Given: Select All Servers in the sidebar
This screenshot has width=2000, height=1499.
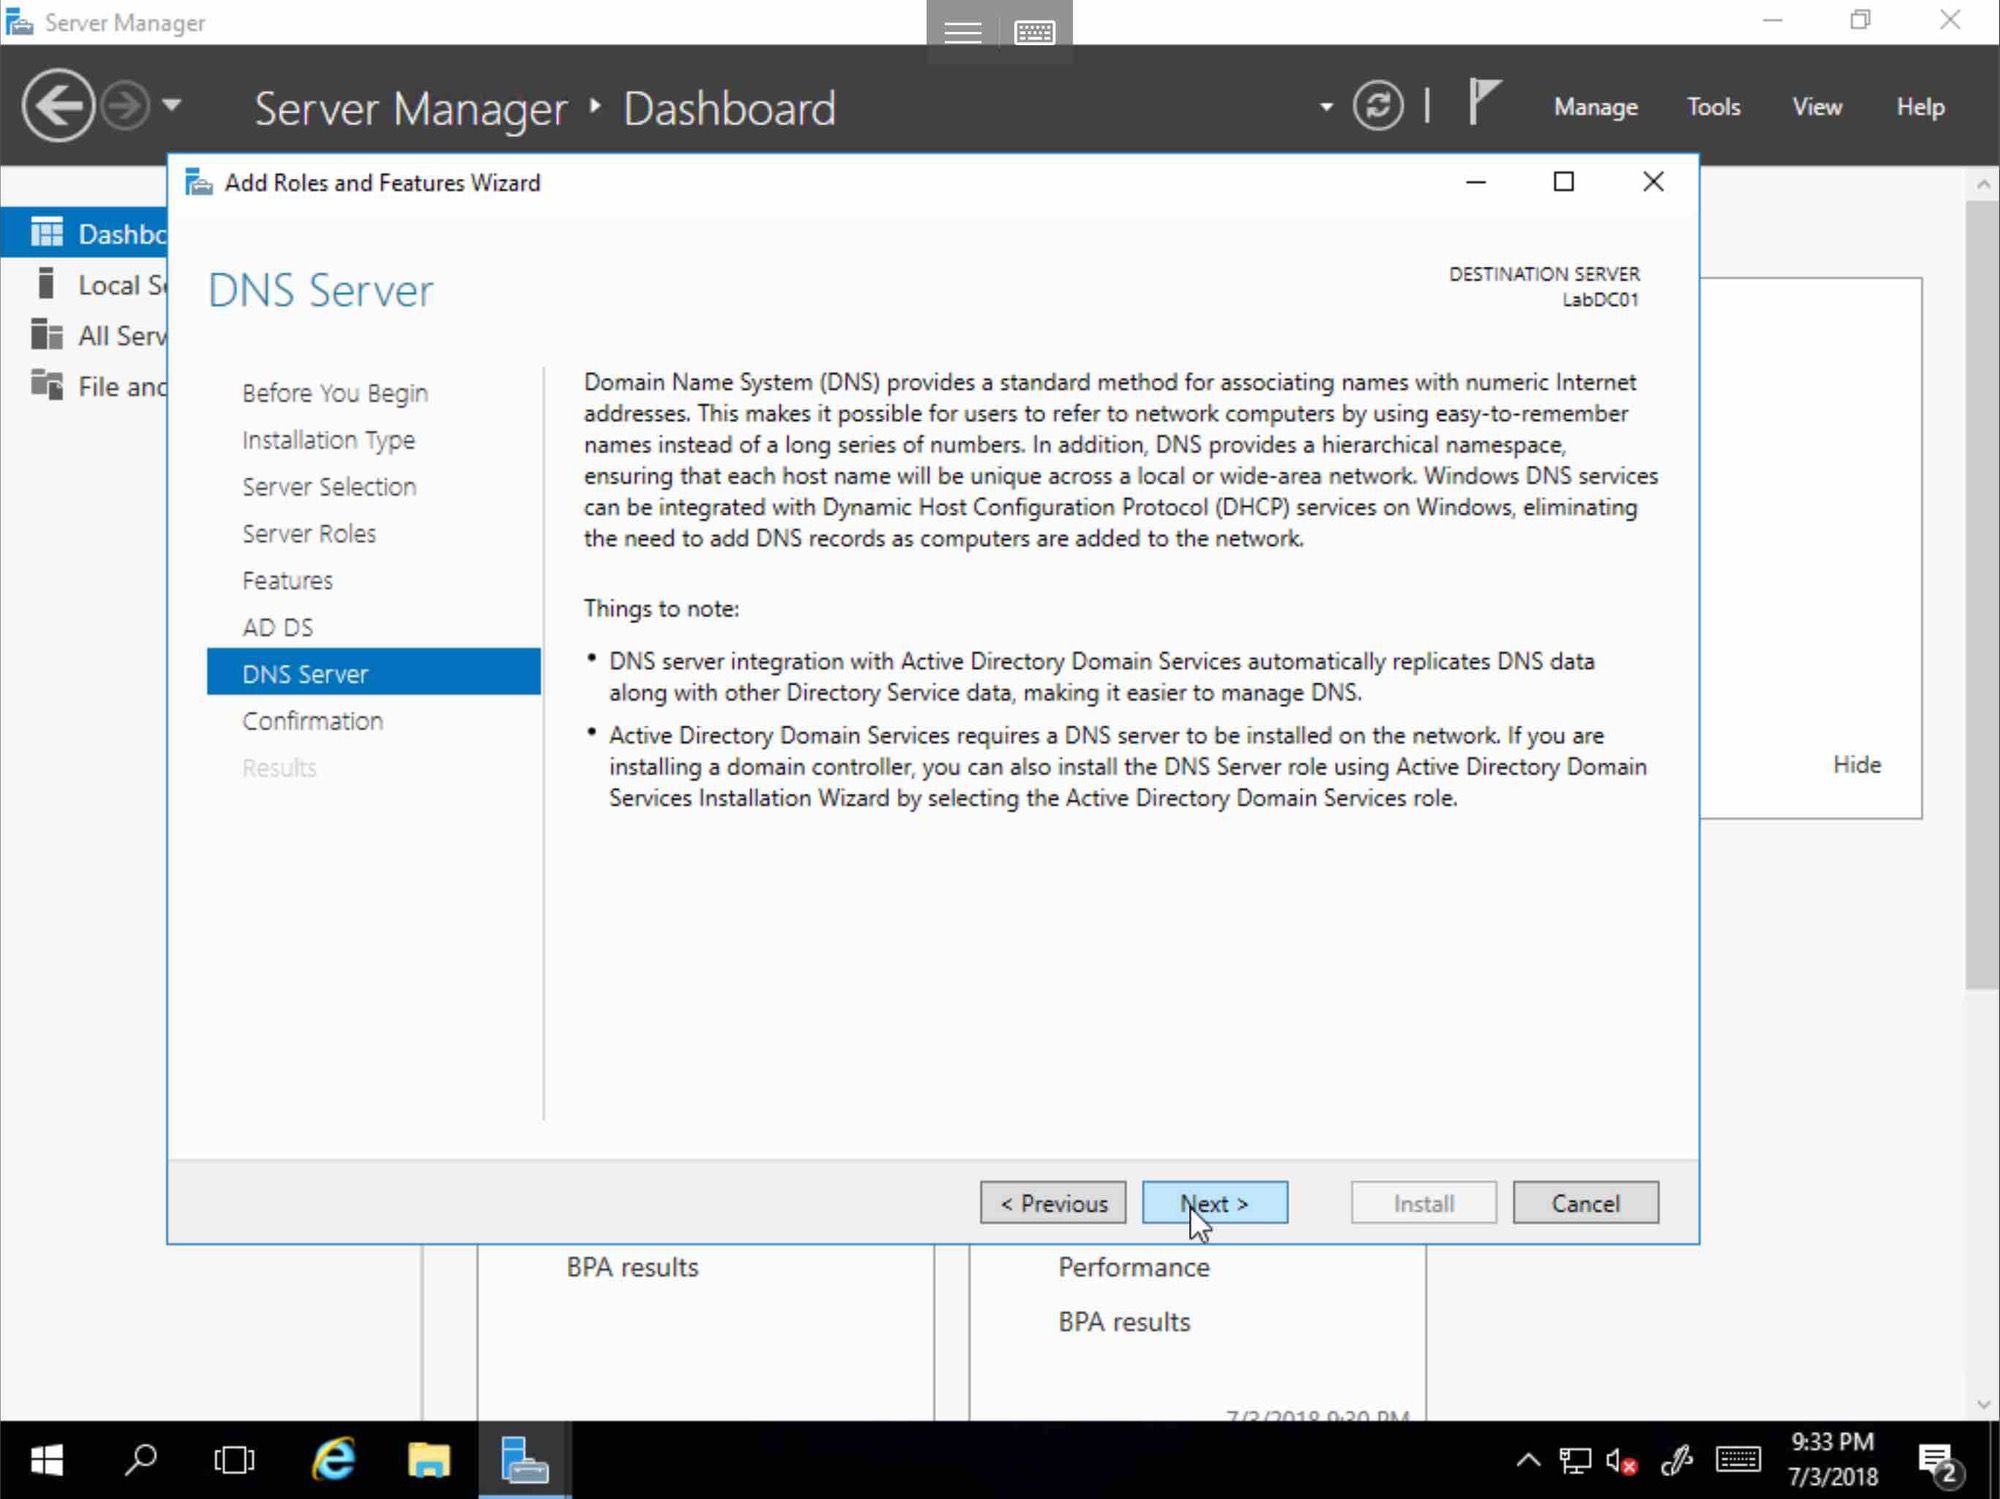Looking at the screenshot, I should (84, 335).
